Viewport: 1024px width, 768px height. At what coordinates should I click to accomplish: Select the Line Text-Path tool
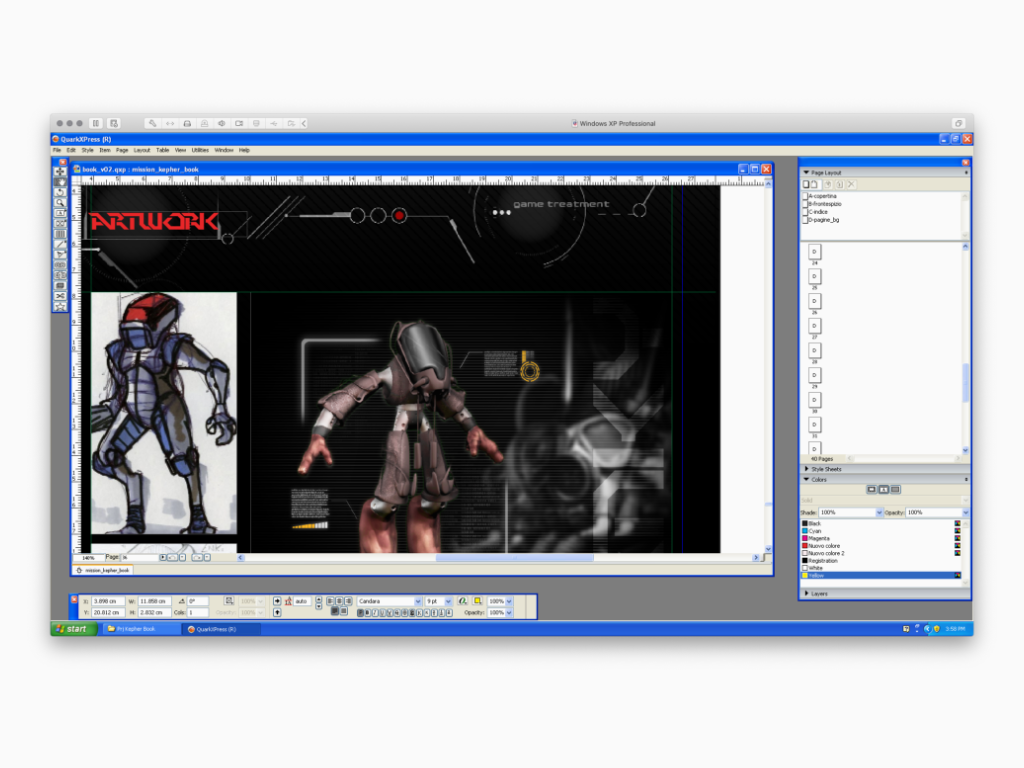[60, 255]
